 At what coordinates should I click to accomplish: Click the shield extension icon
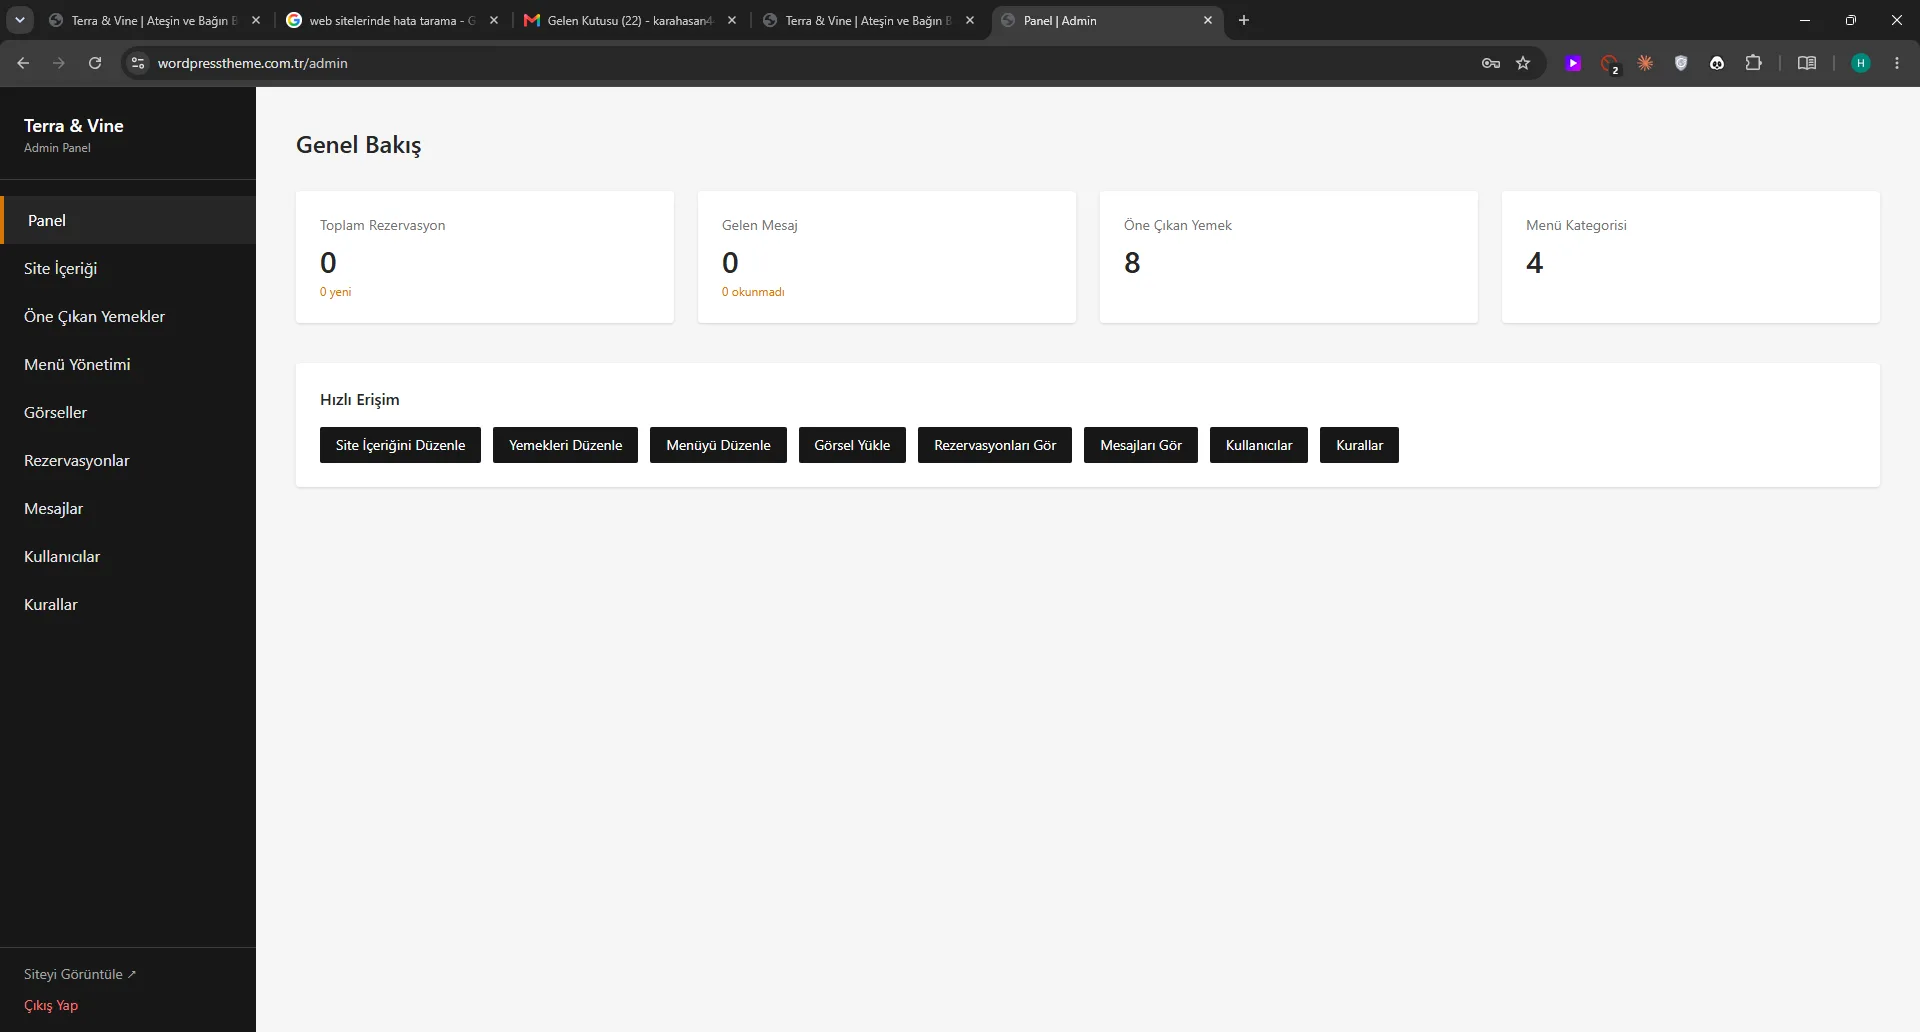click(x=1681, y=63)
